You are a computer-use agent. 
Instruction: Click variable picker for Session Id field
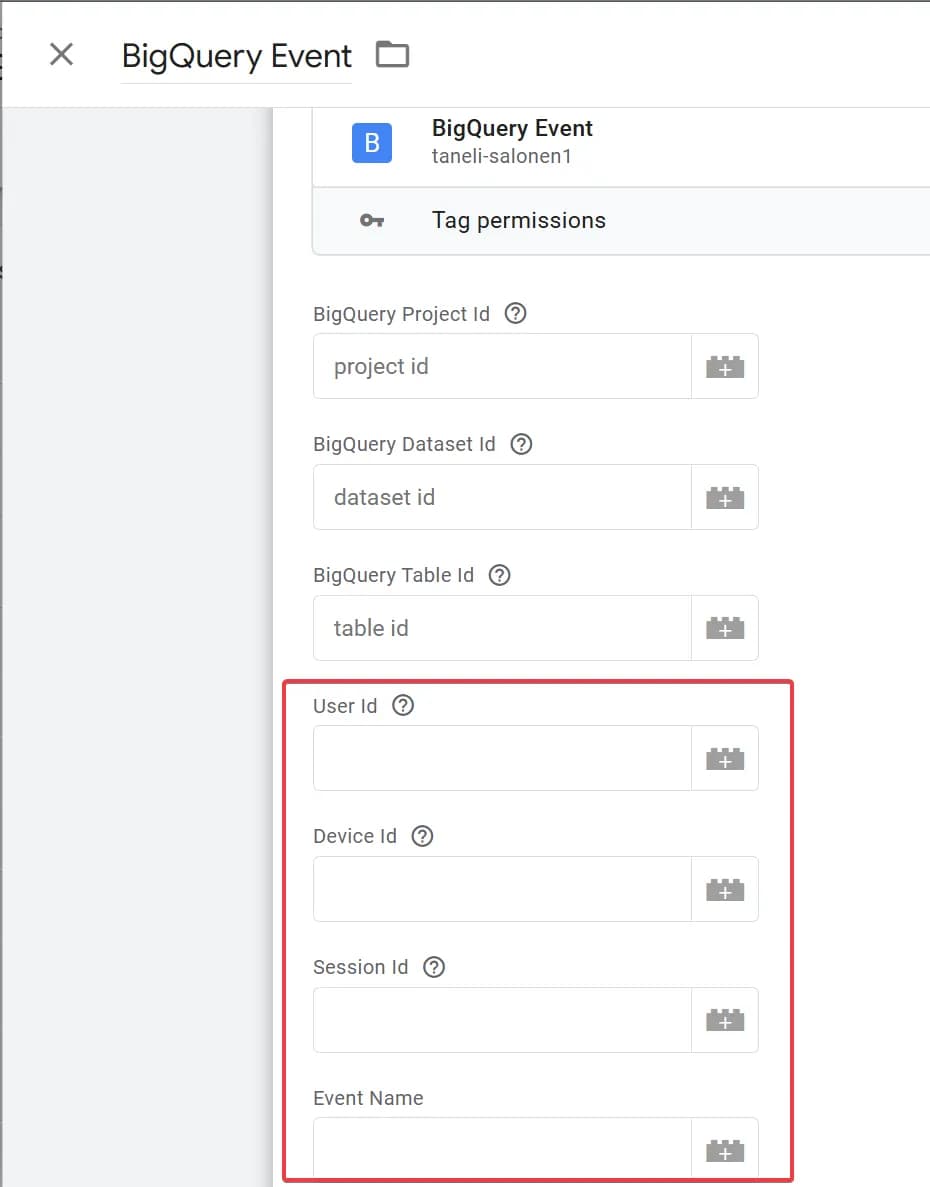(x=725, y=1020)
